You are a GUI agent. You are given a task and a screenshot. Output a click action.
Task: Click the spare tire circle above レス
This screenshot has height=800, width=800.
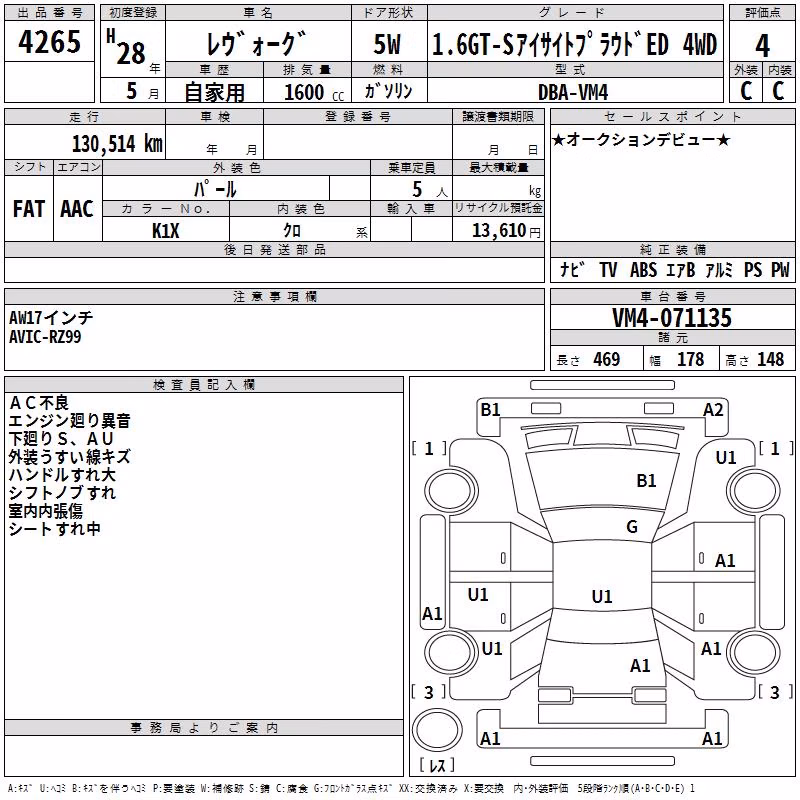pyautogui.click(x=437, y=730)
